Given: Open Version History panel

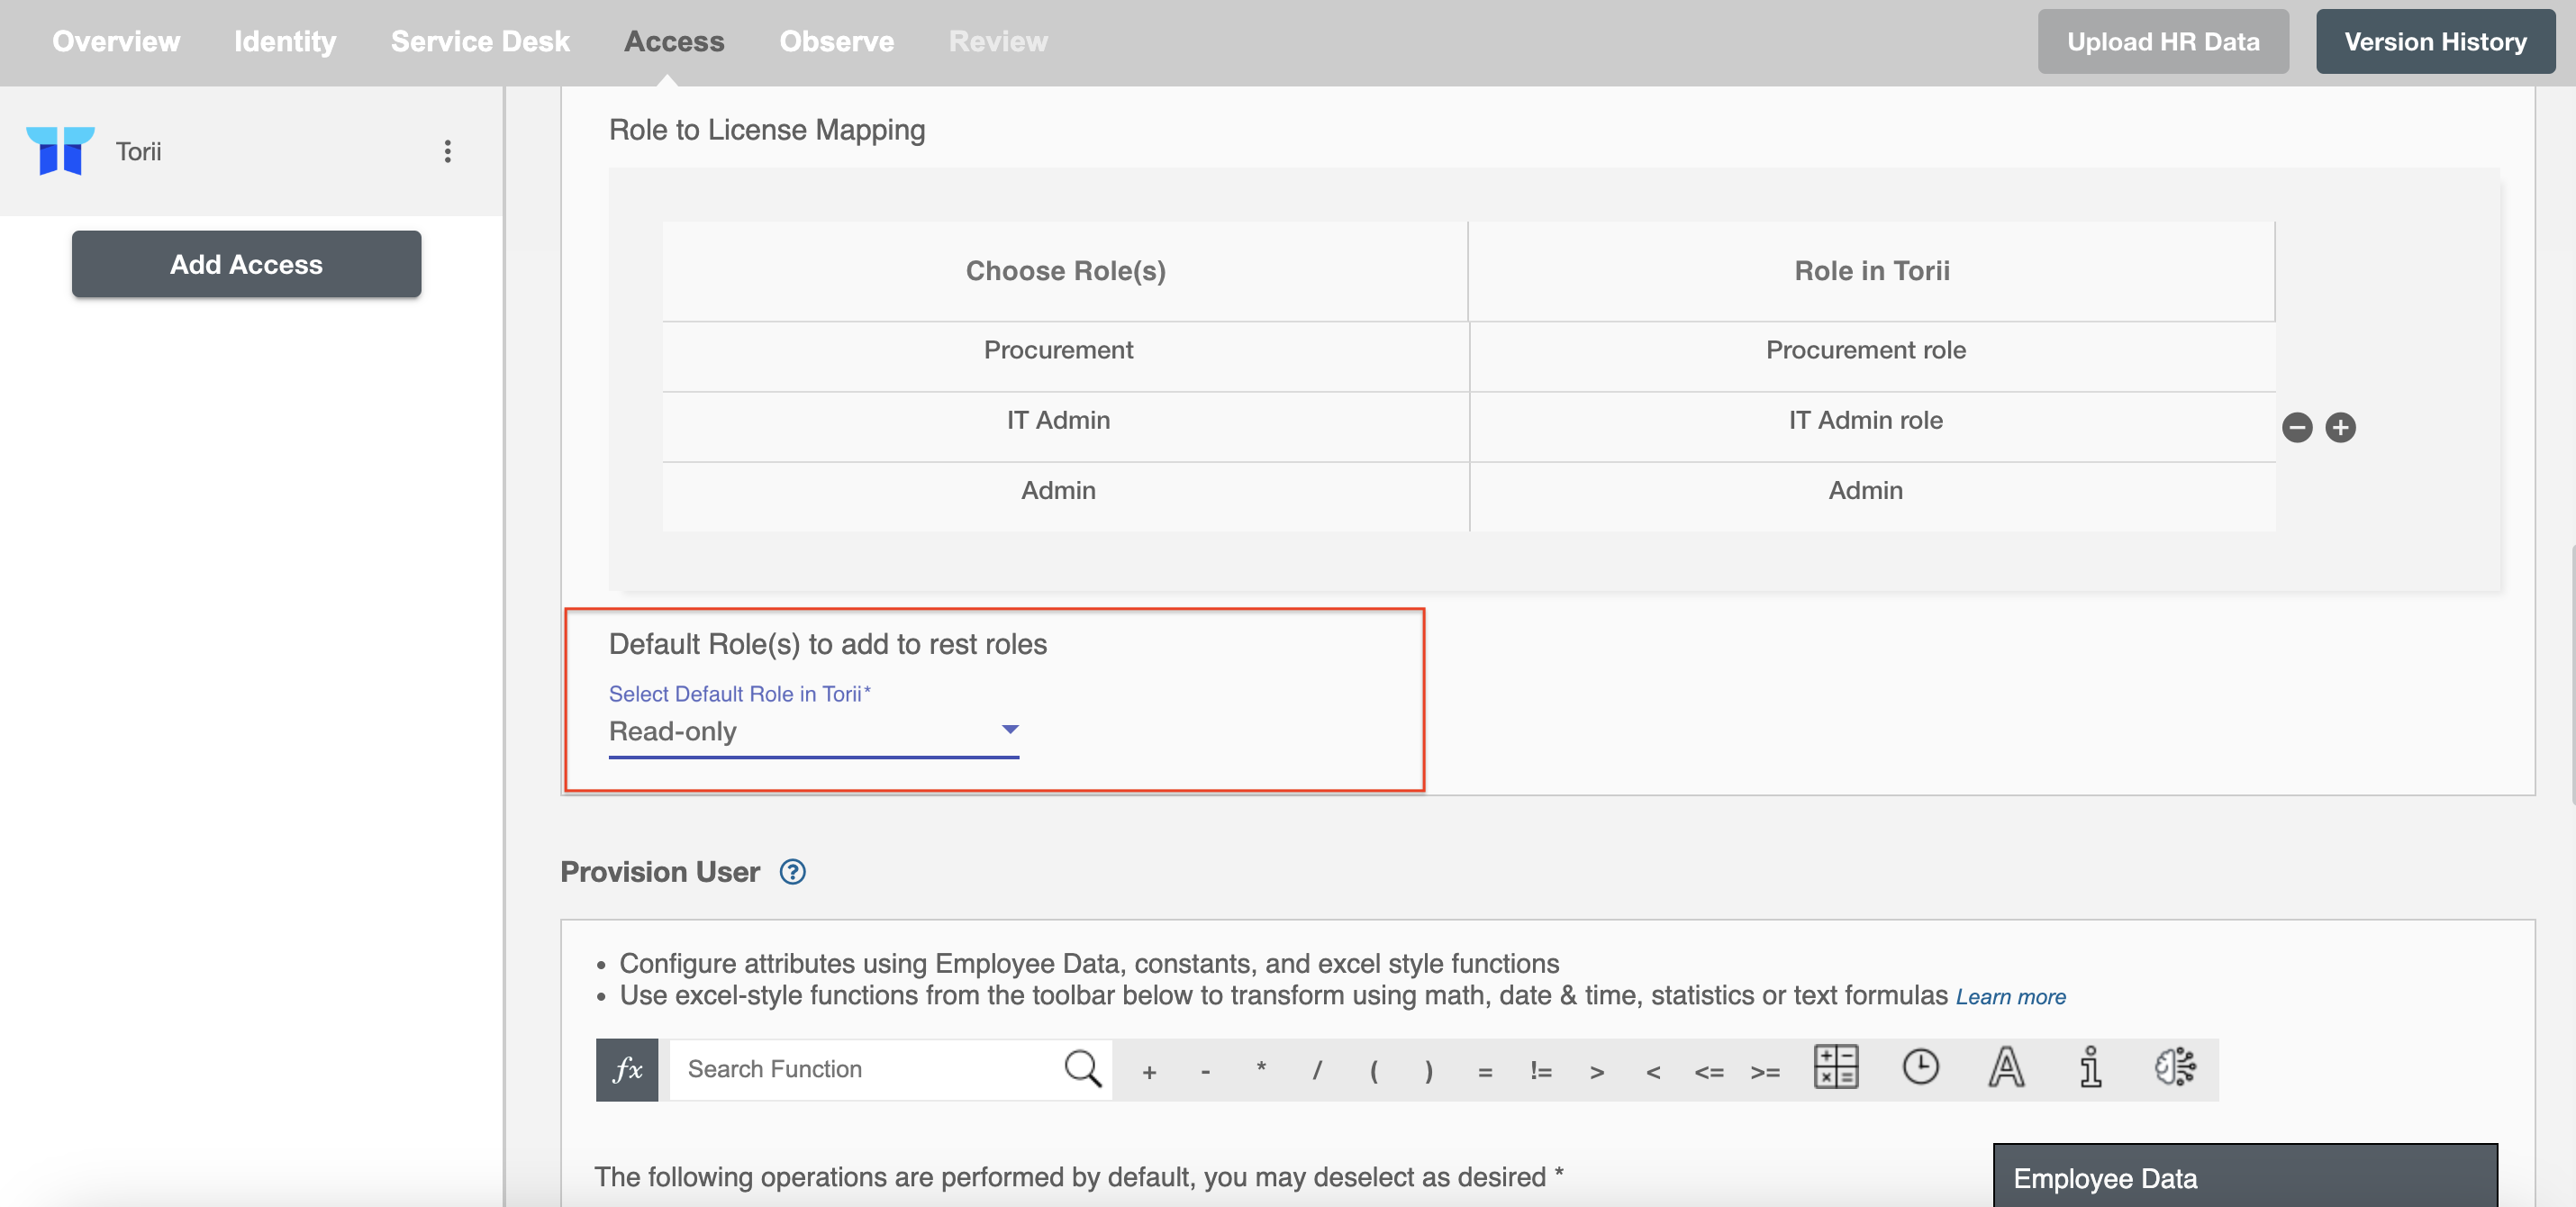Looking at the screenshot, I should [x=2436, y=41].
